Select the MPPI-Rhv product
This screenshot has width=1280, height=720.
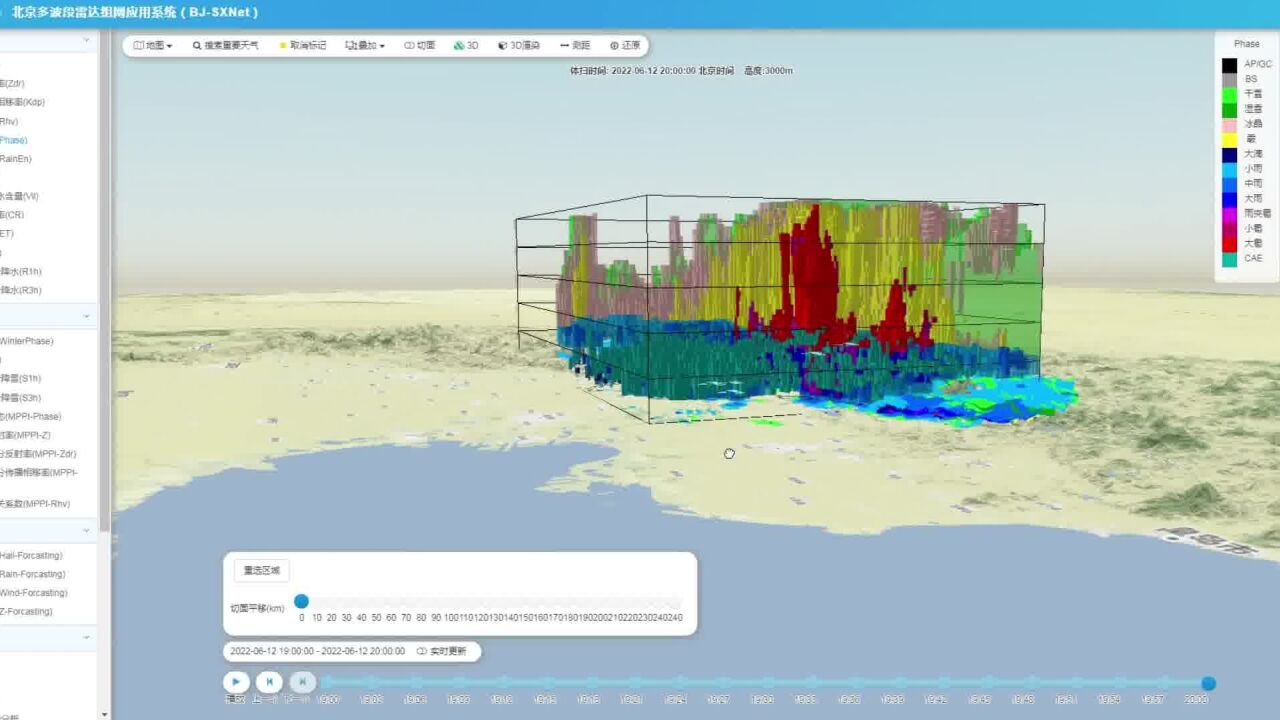(x=35, y=504)
